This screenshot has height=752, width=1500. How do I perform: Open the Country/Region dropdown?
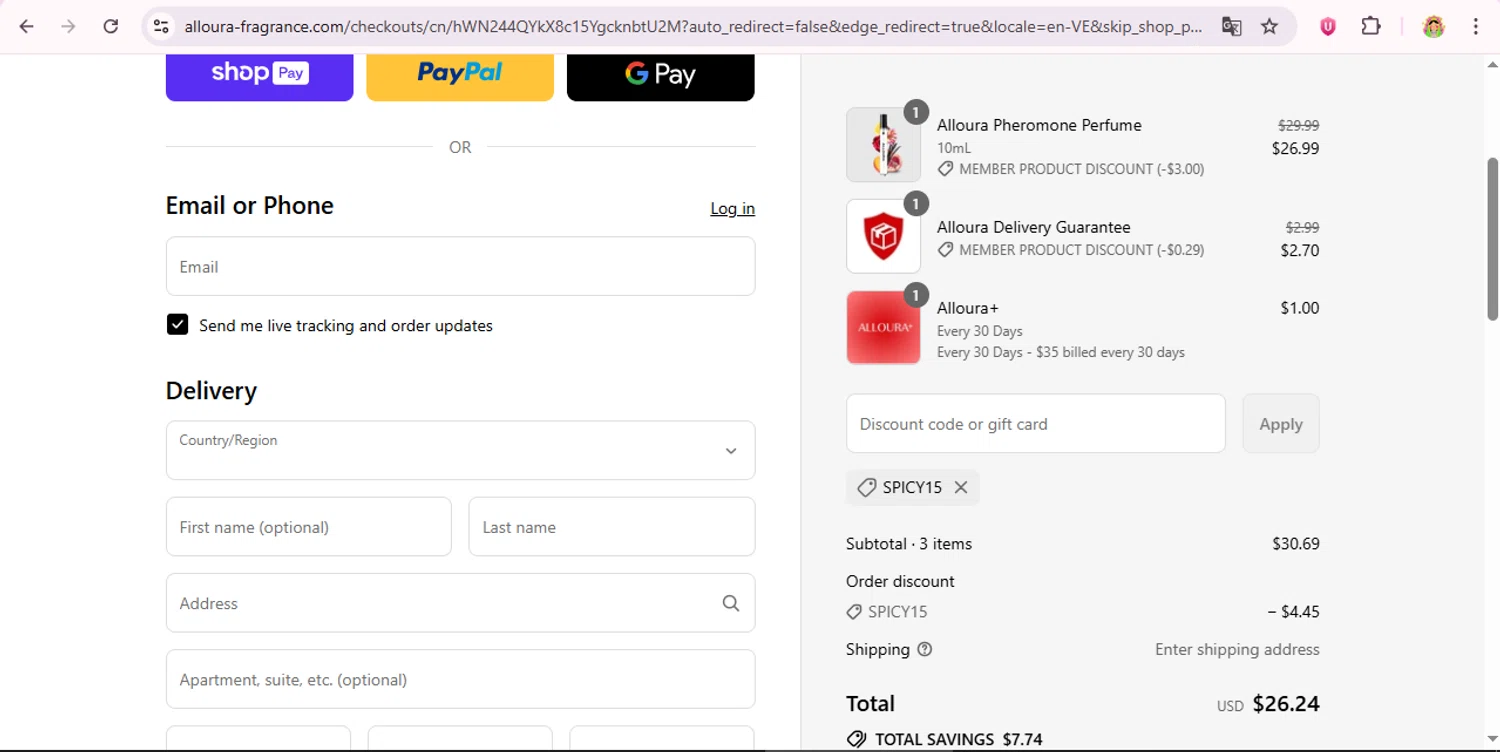[460, 450]
